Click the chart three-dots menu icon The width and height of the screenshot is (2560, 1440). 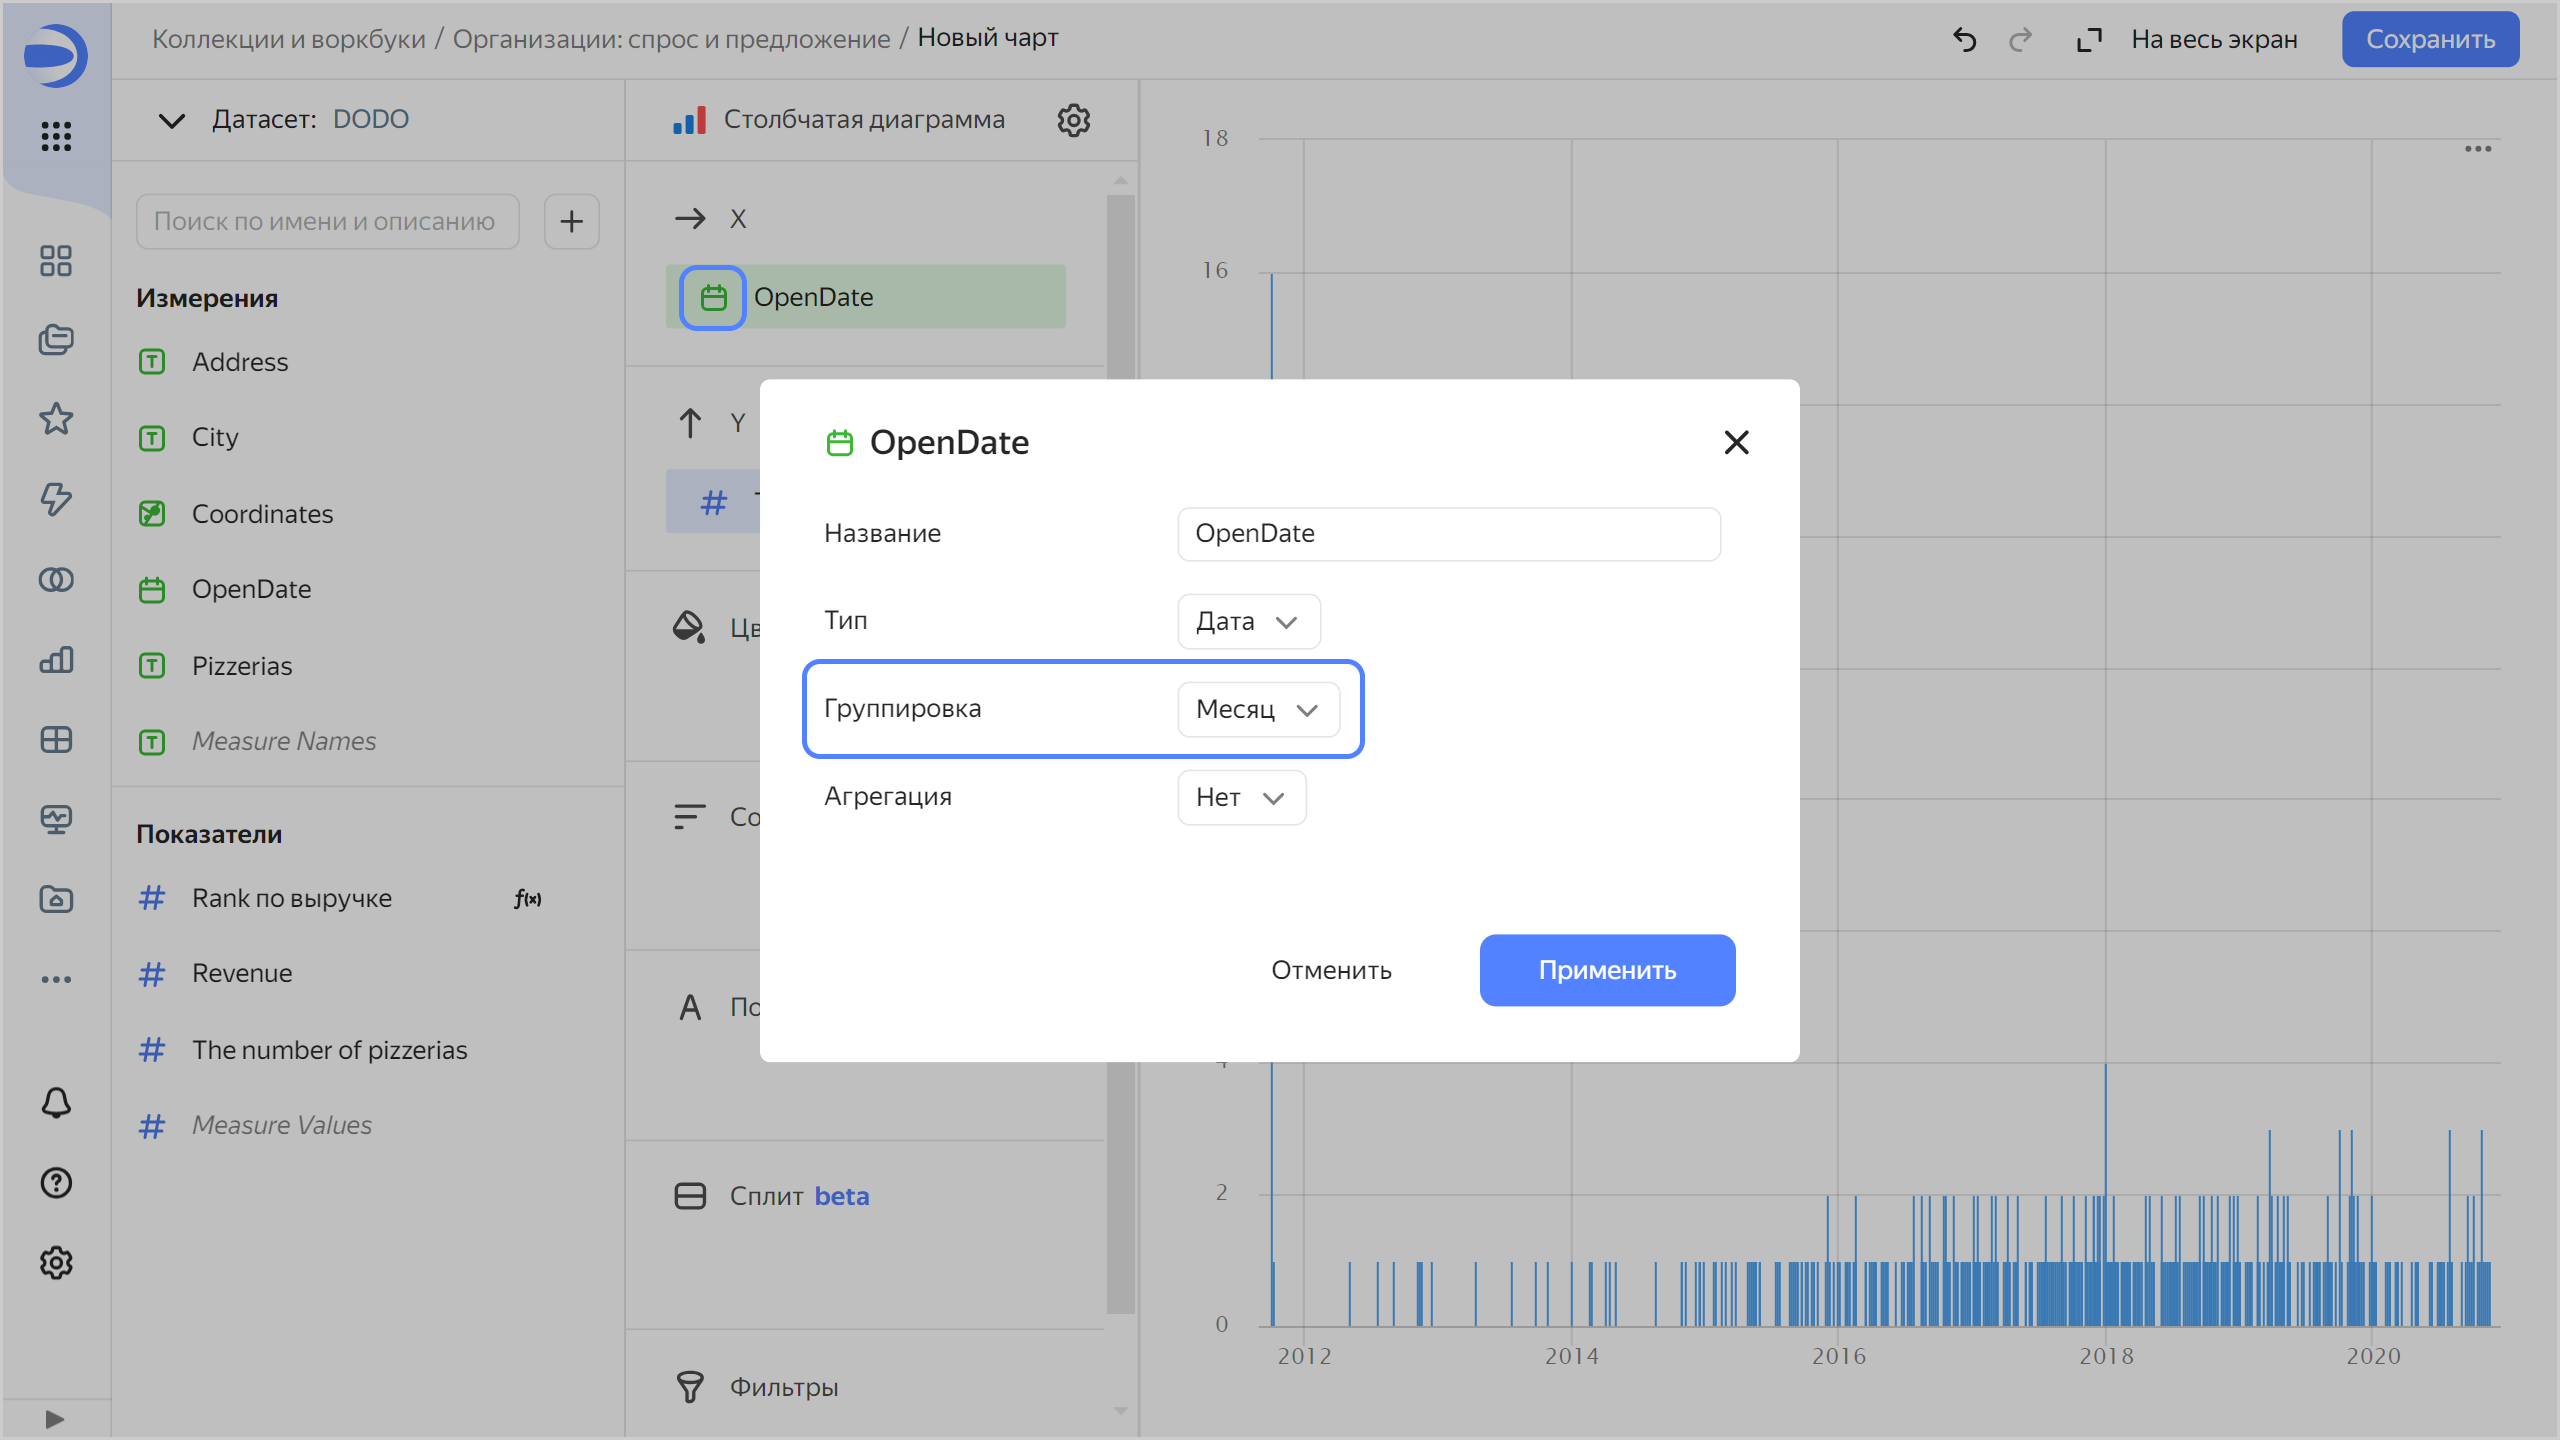tap(2477, 149)
